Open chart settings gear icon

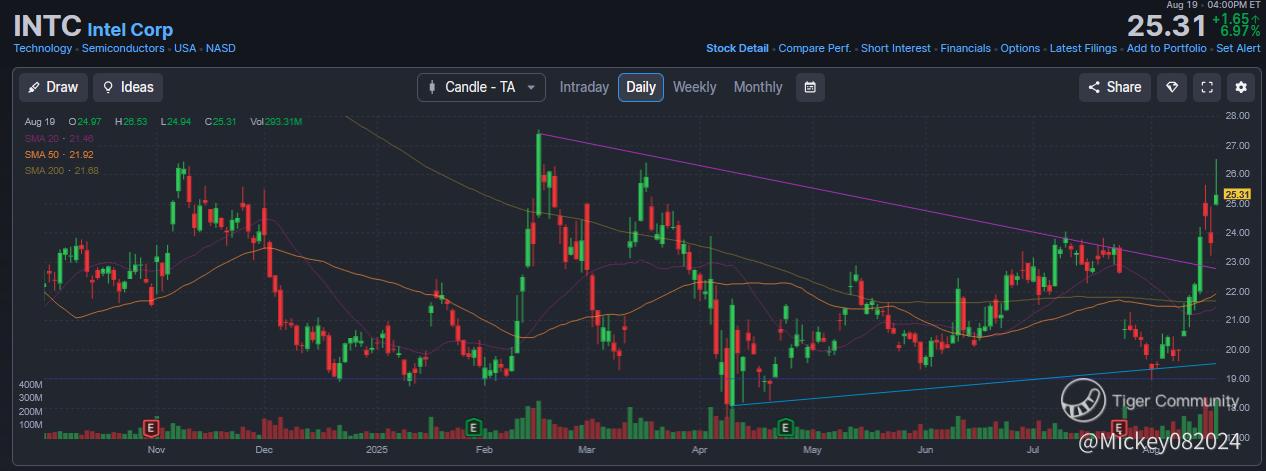pos(1241,87)
